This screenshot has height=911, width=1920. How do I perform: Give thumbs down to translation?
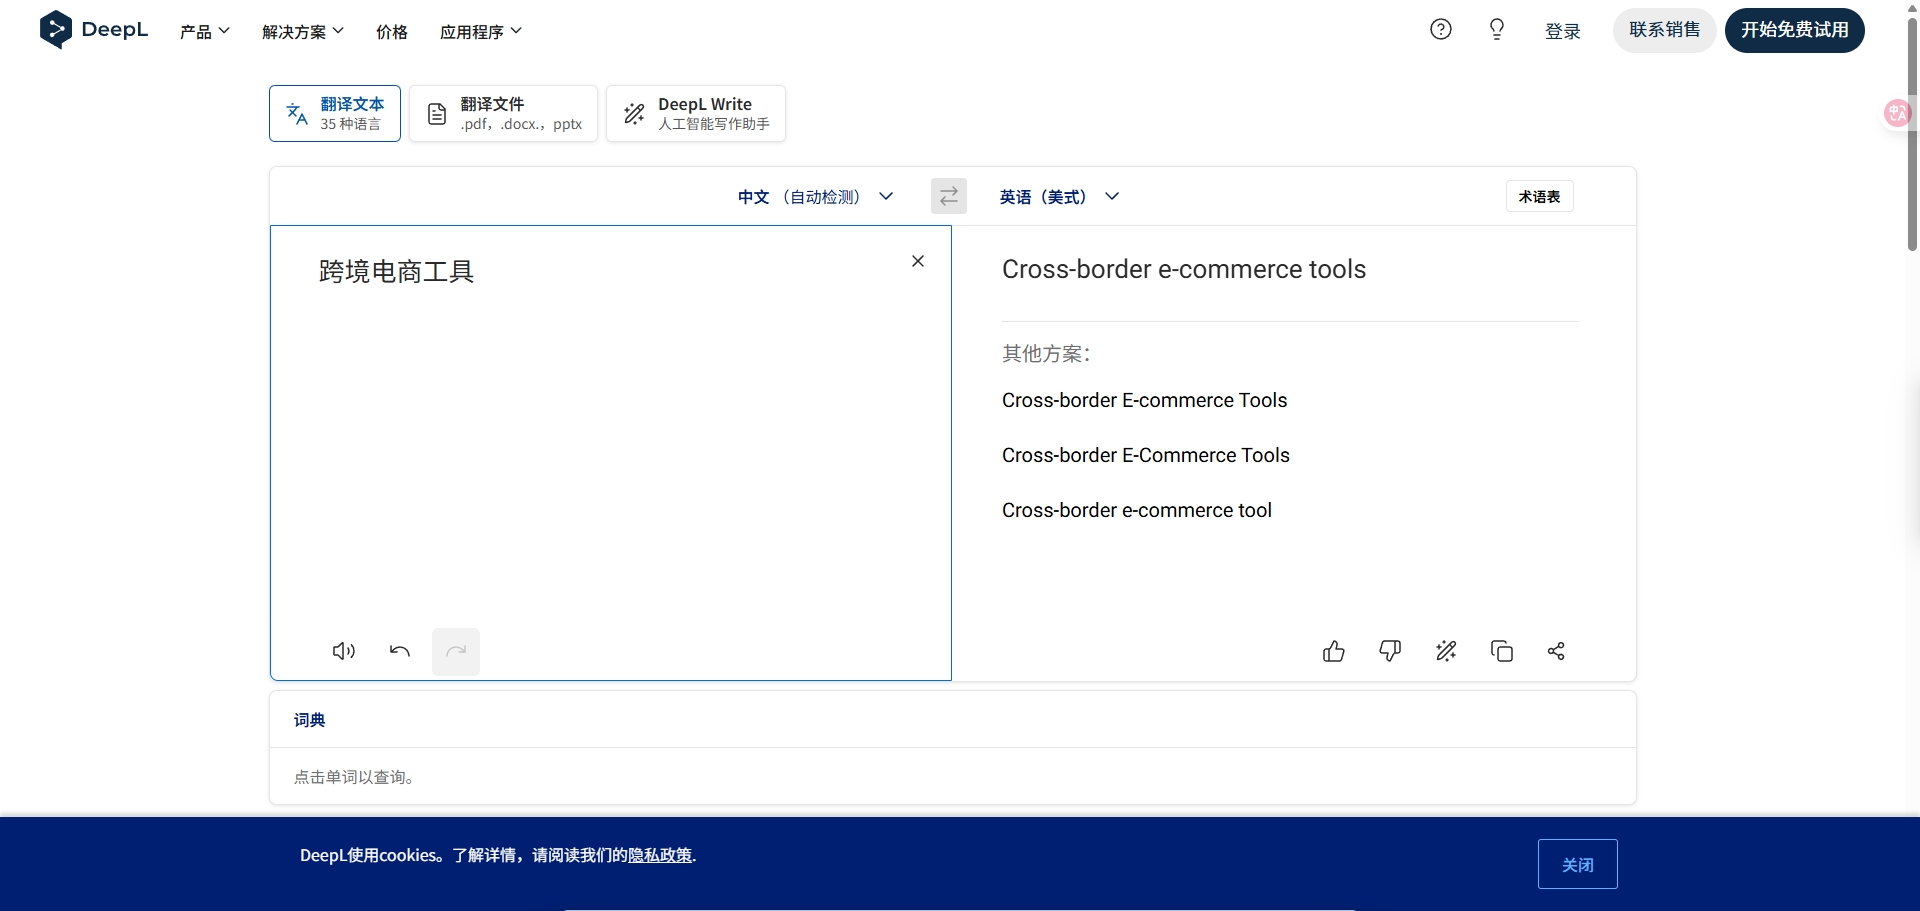(1390, 651)
